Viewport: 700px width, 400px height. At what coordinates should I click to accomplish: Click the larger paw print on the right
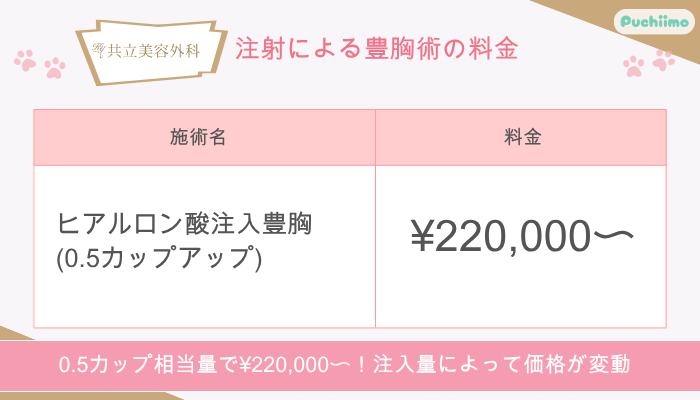pyautogui.click(x=634, y=66)
